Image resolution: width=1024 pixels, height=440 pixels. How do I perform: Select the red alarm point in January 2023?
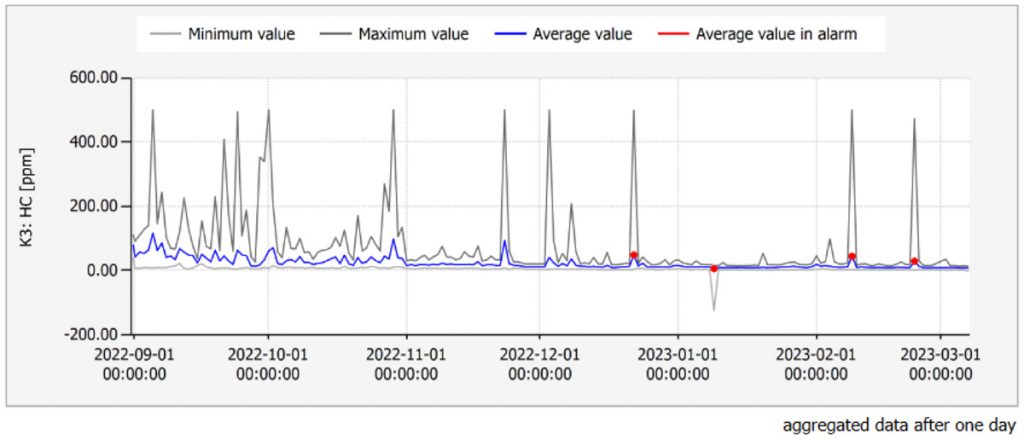point(714,268)
